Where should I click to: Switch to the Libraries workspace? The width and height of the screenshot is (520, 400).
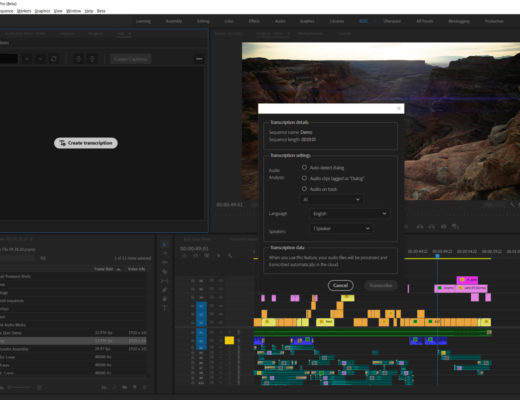click(x=337, y=21)
